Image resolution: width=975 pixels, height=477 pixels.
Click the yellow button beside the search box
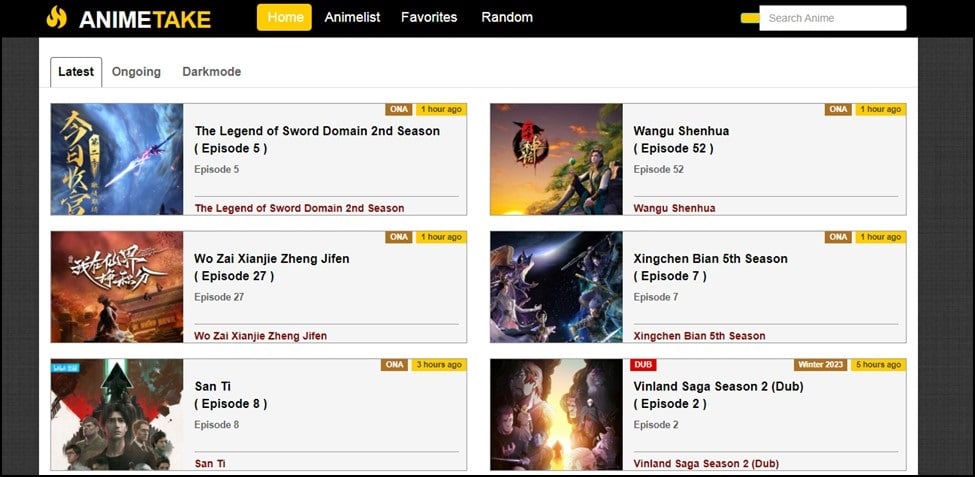tap(750, 18)
